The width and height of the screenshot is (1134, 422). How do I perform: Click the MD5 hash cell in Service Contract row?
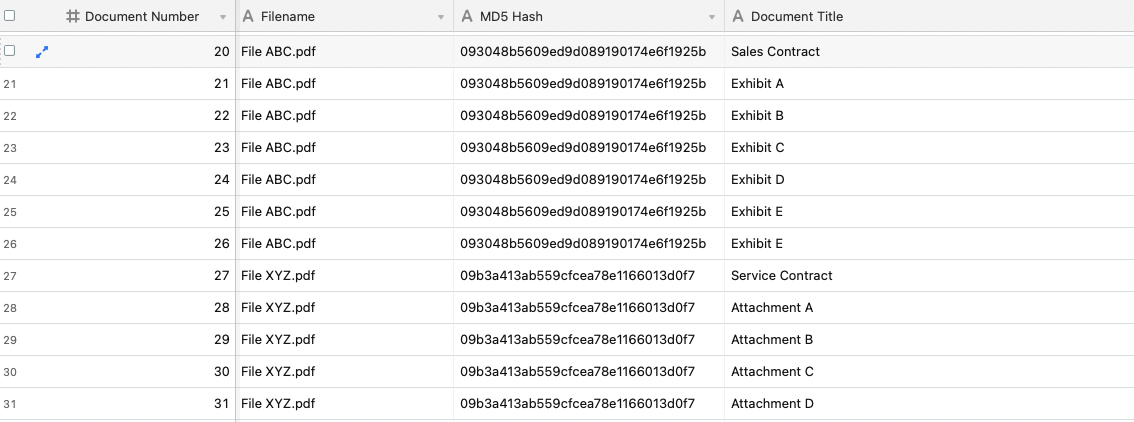click(x=589, y=275)
